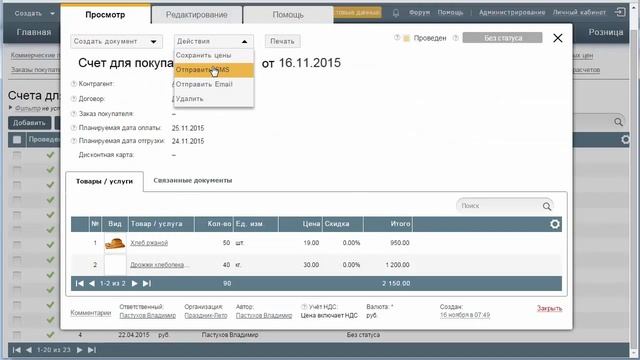This screenshot has width=640, height=360.
Task: Go to previous page of goods table
Action: (92, 283)
